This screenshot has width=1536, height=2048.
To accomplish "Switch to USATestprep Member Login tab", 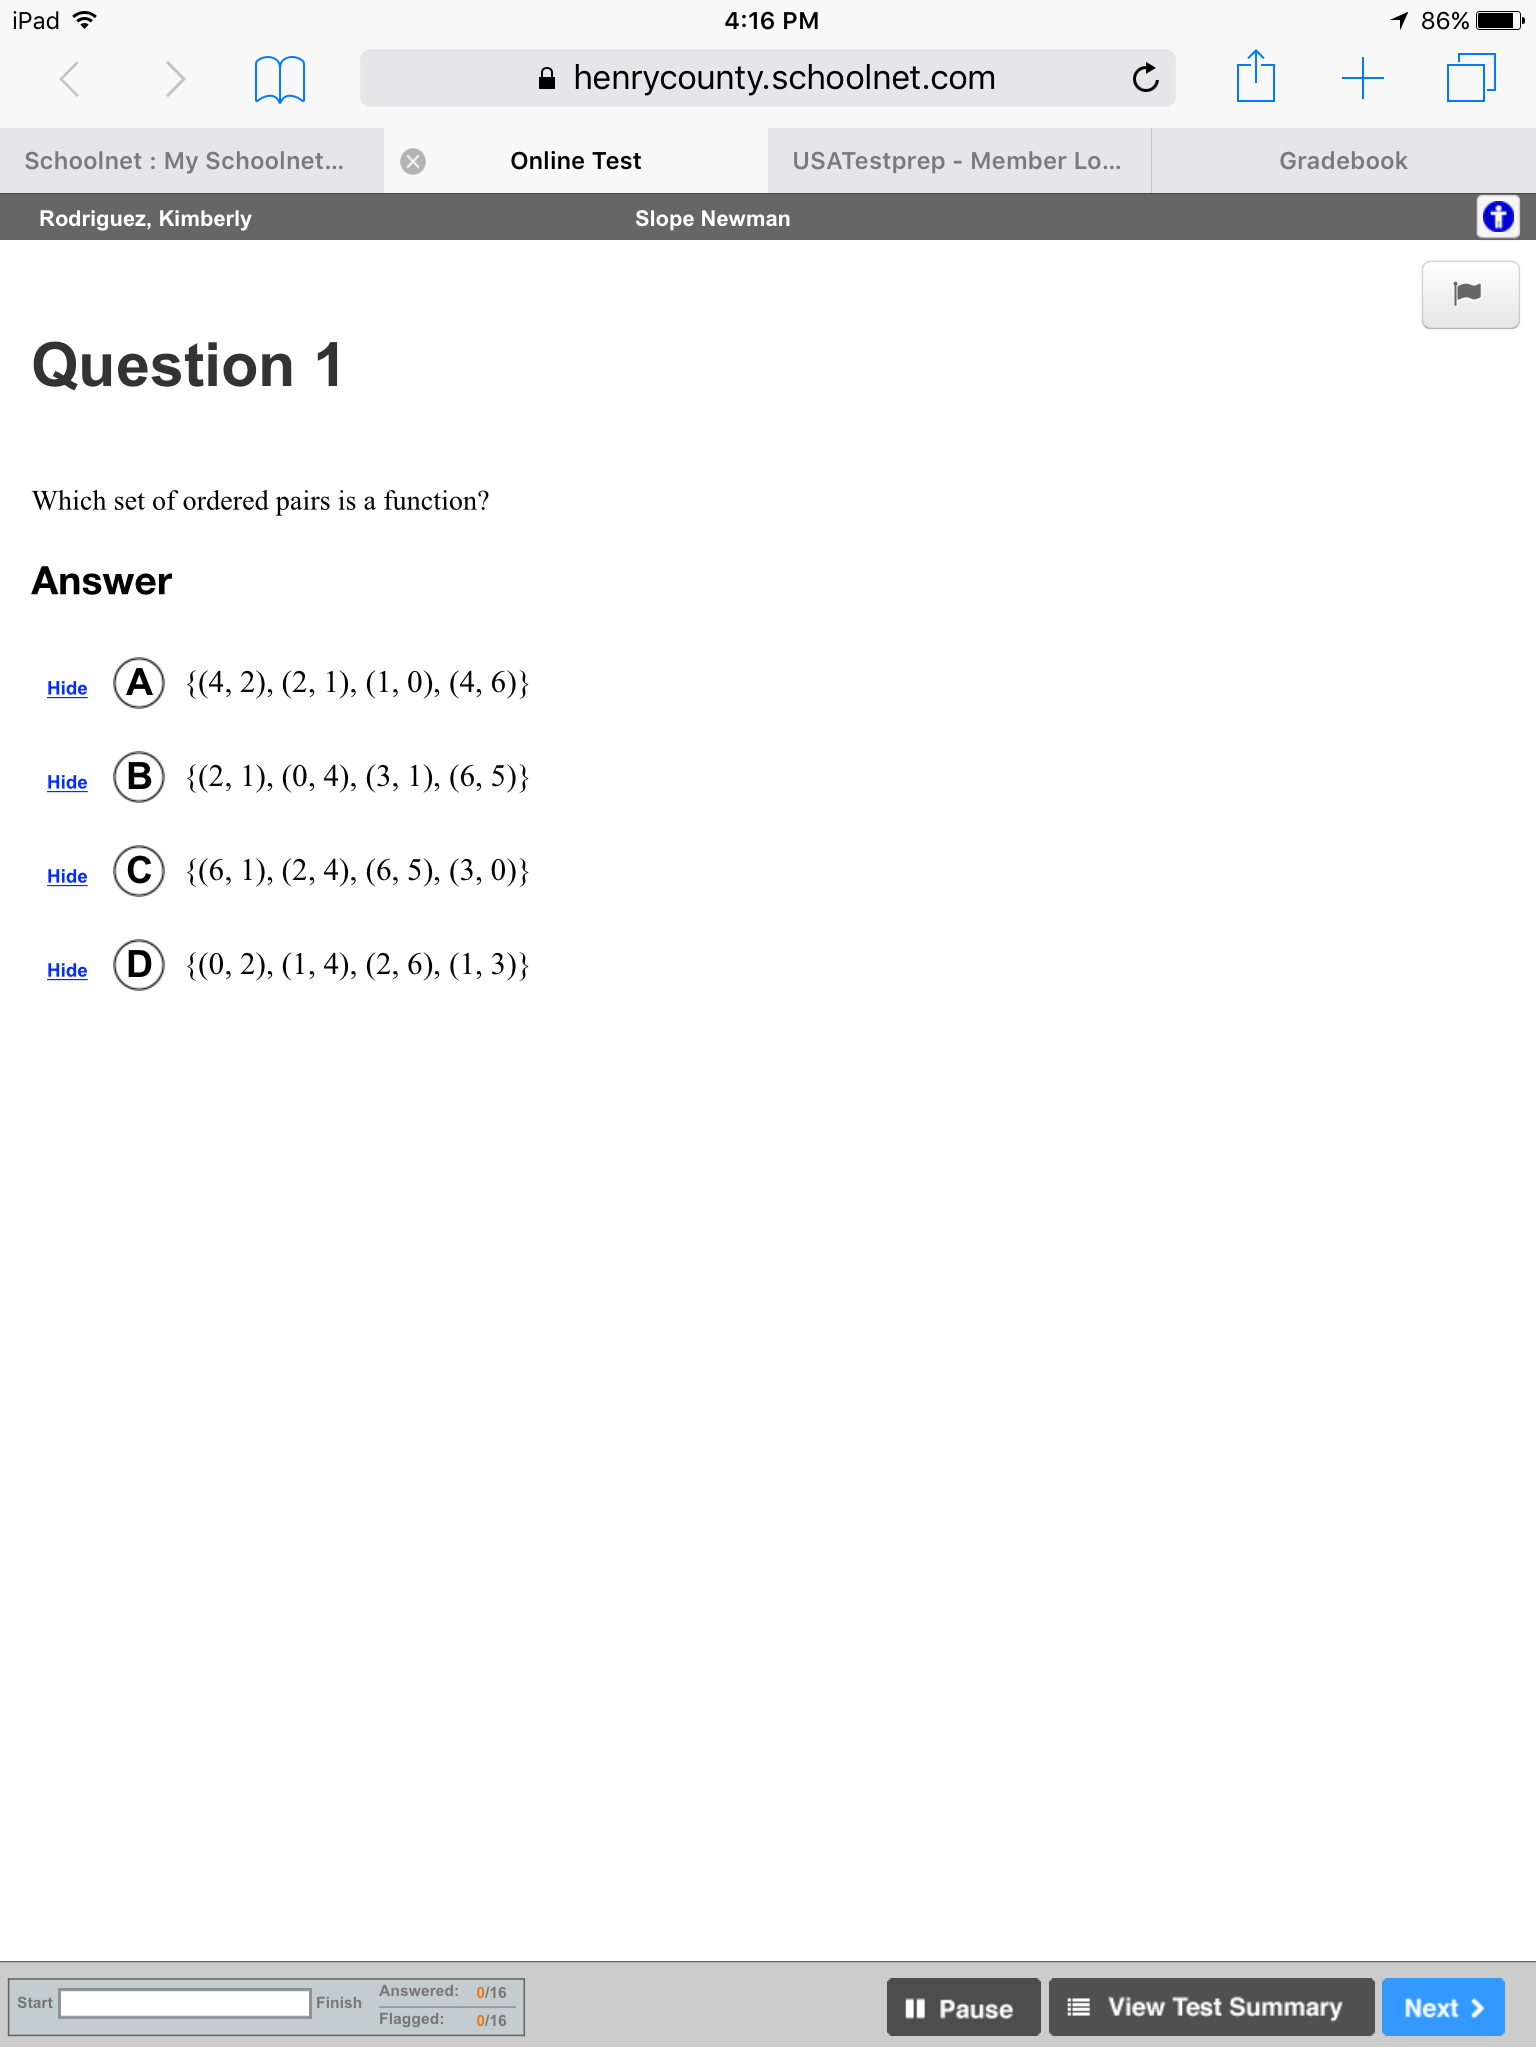I will click(958, 161).
